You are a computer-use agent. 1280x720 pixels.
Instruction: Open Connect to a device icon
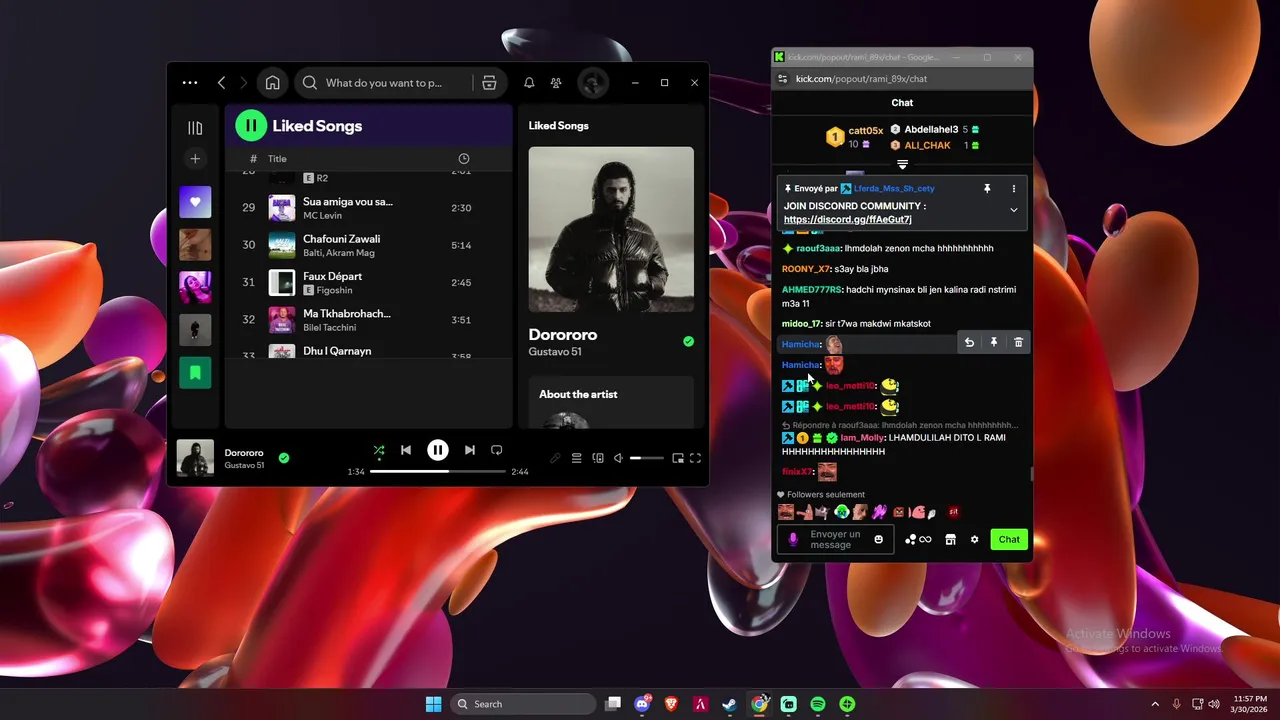click(x=598, y=458)
